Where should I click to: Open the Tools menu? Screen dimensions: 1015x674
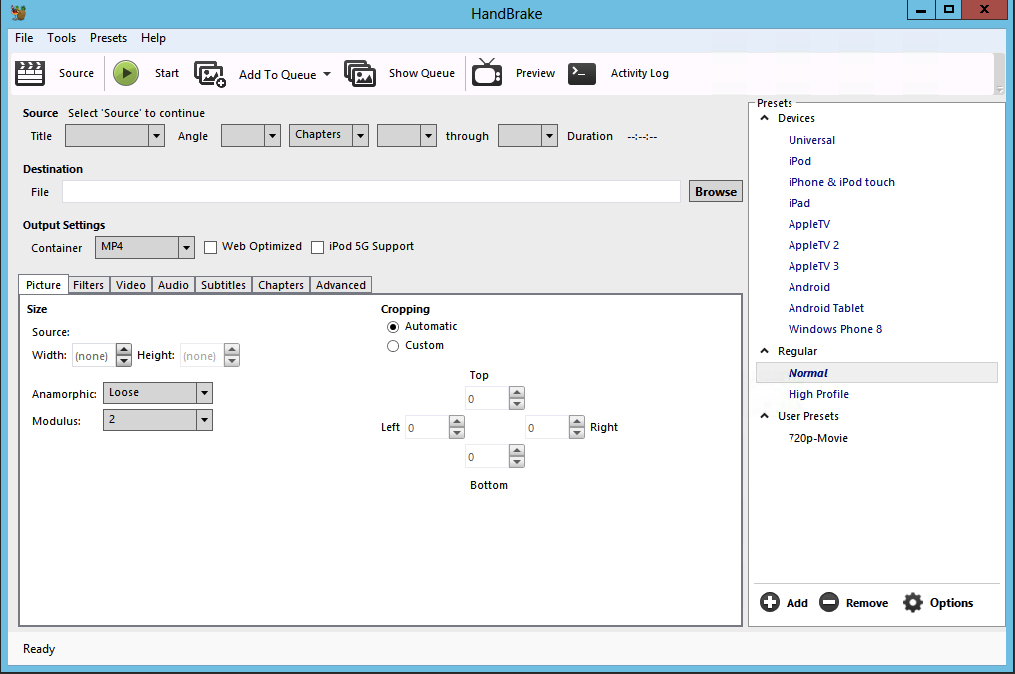(61, 38)
